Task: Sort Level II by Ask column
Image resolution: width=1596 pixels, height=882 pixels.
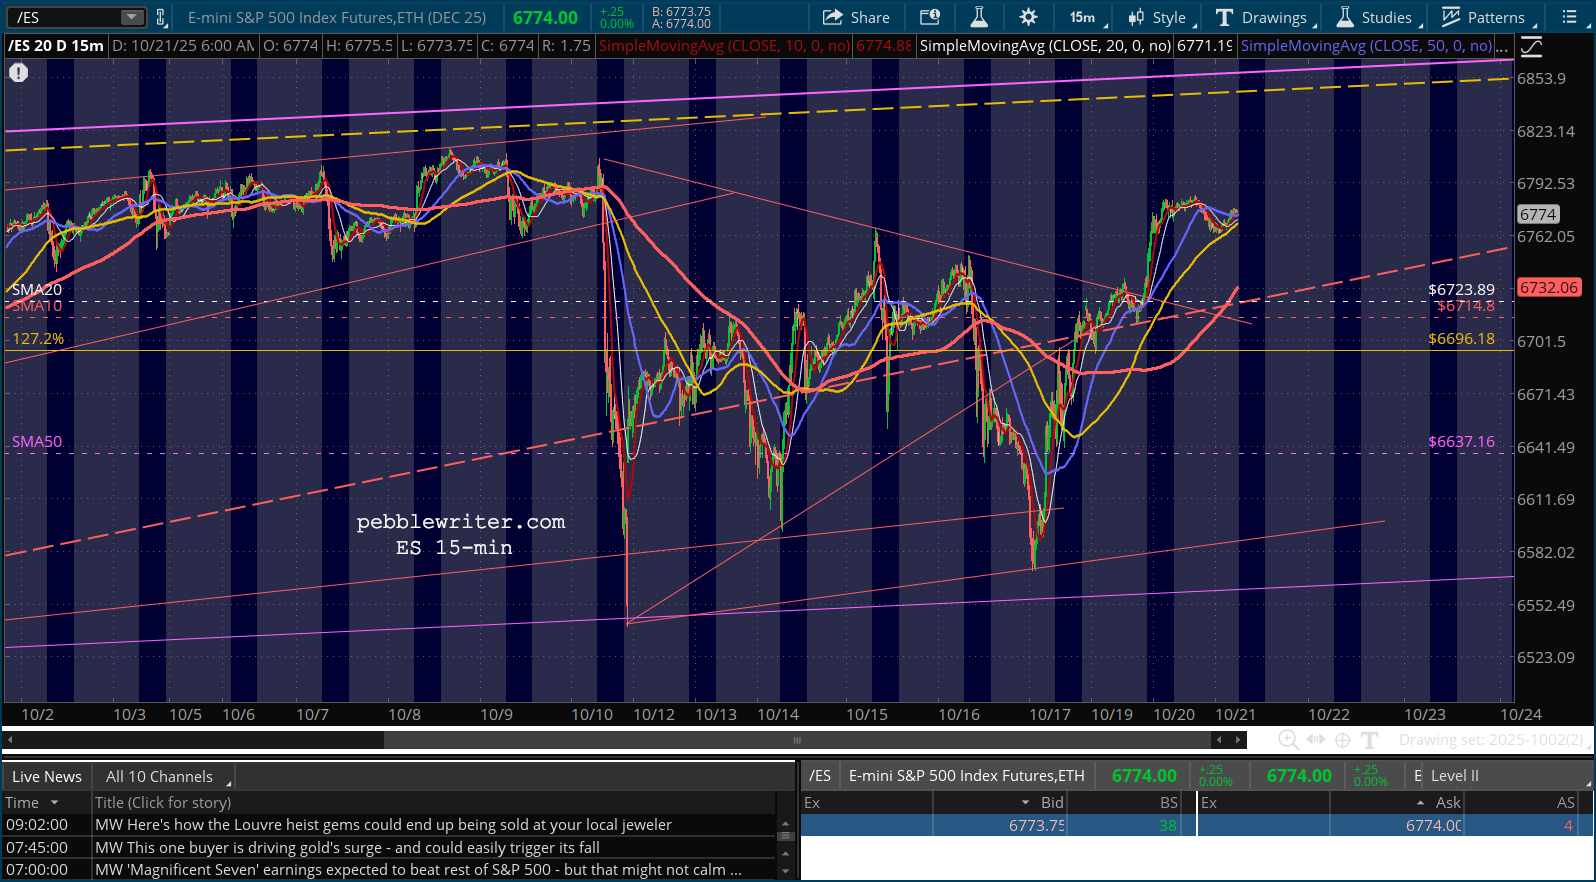Action: click(x=1398, y=803)
